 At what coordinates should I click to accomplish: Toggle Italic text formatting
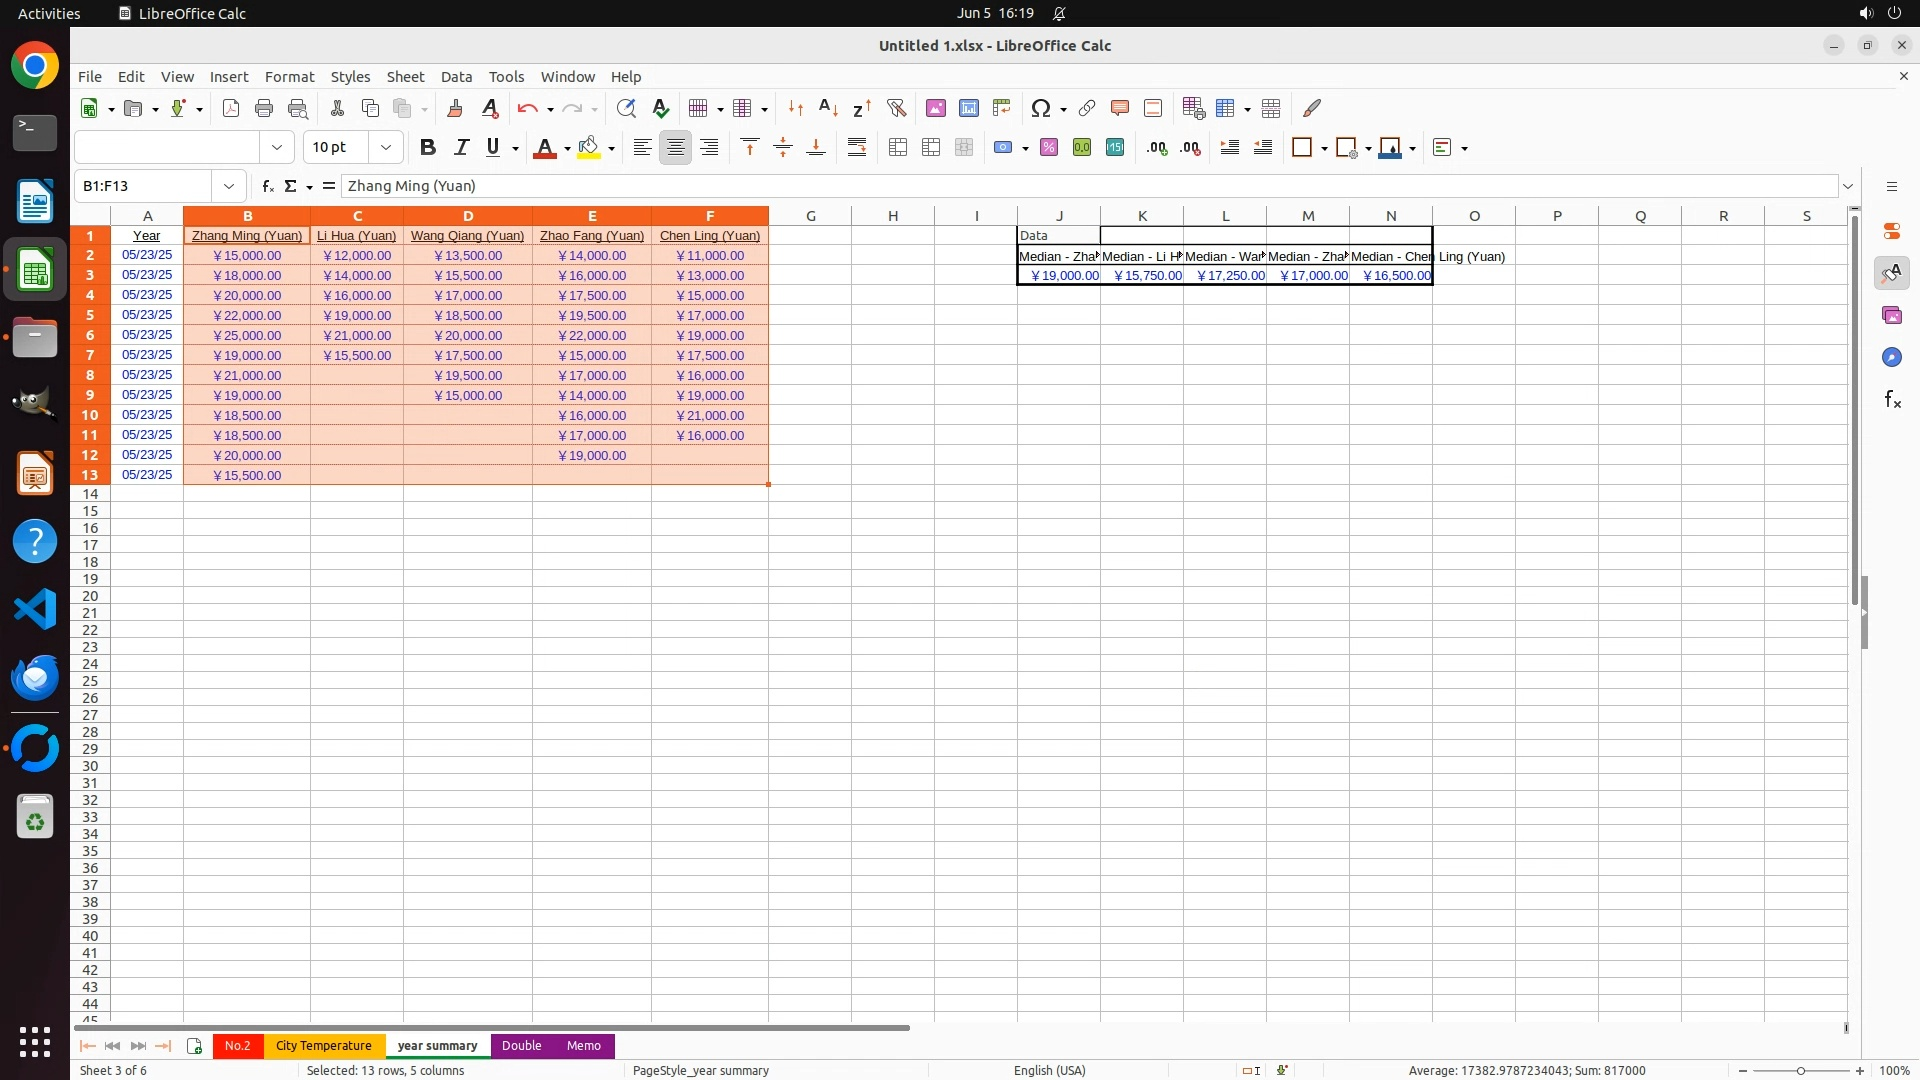(x=461, y=148)
